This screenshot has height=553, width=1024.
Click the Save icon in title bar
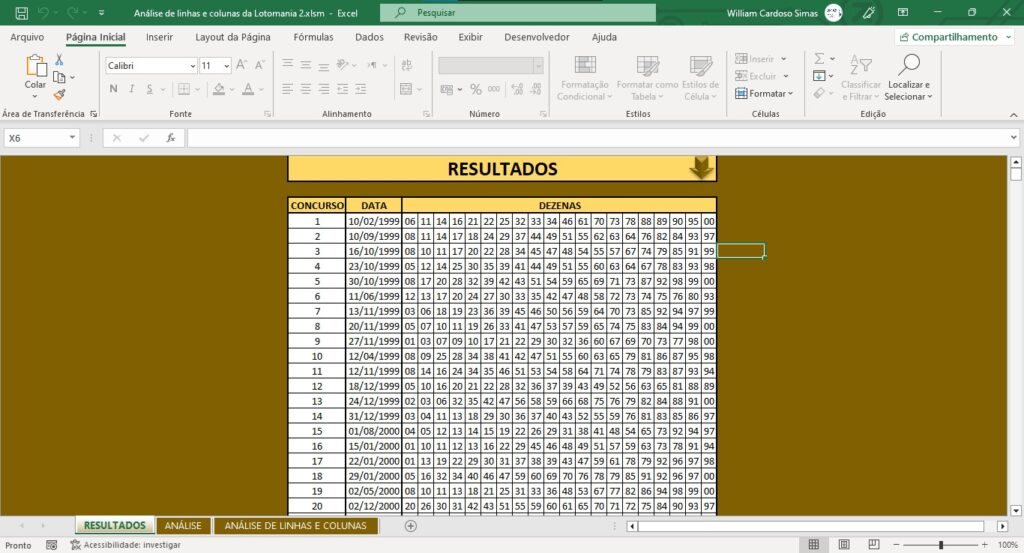point(22,12)
